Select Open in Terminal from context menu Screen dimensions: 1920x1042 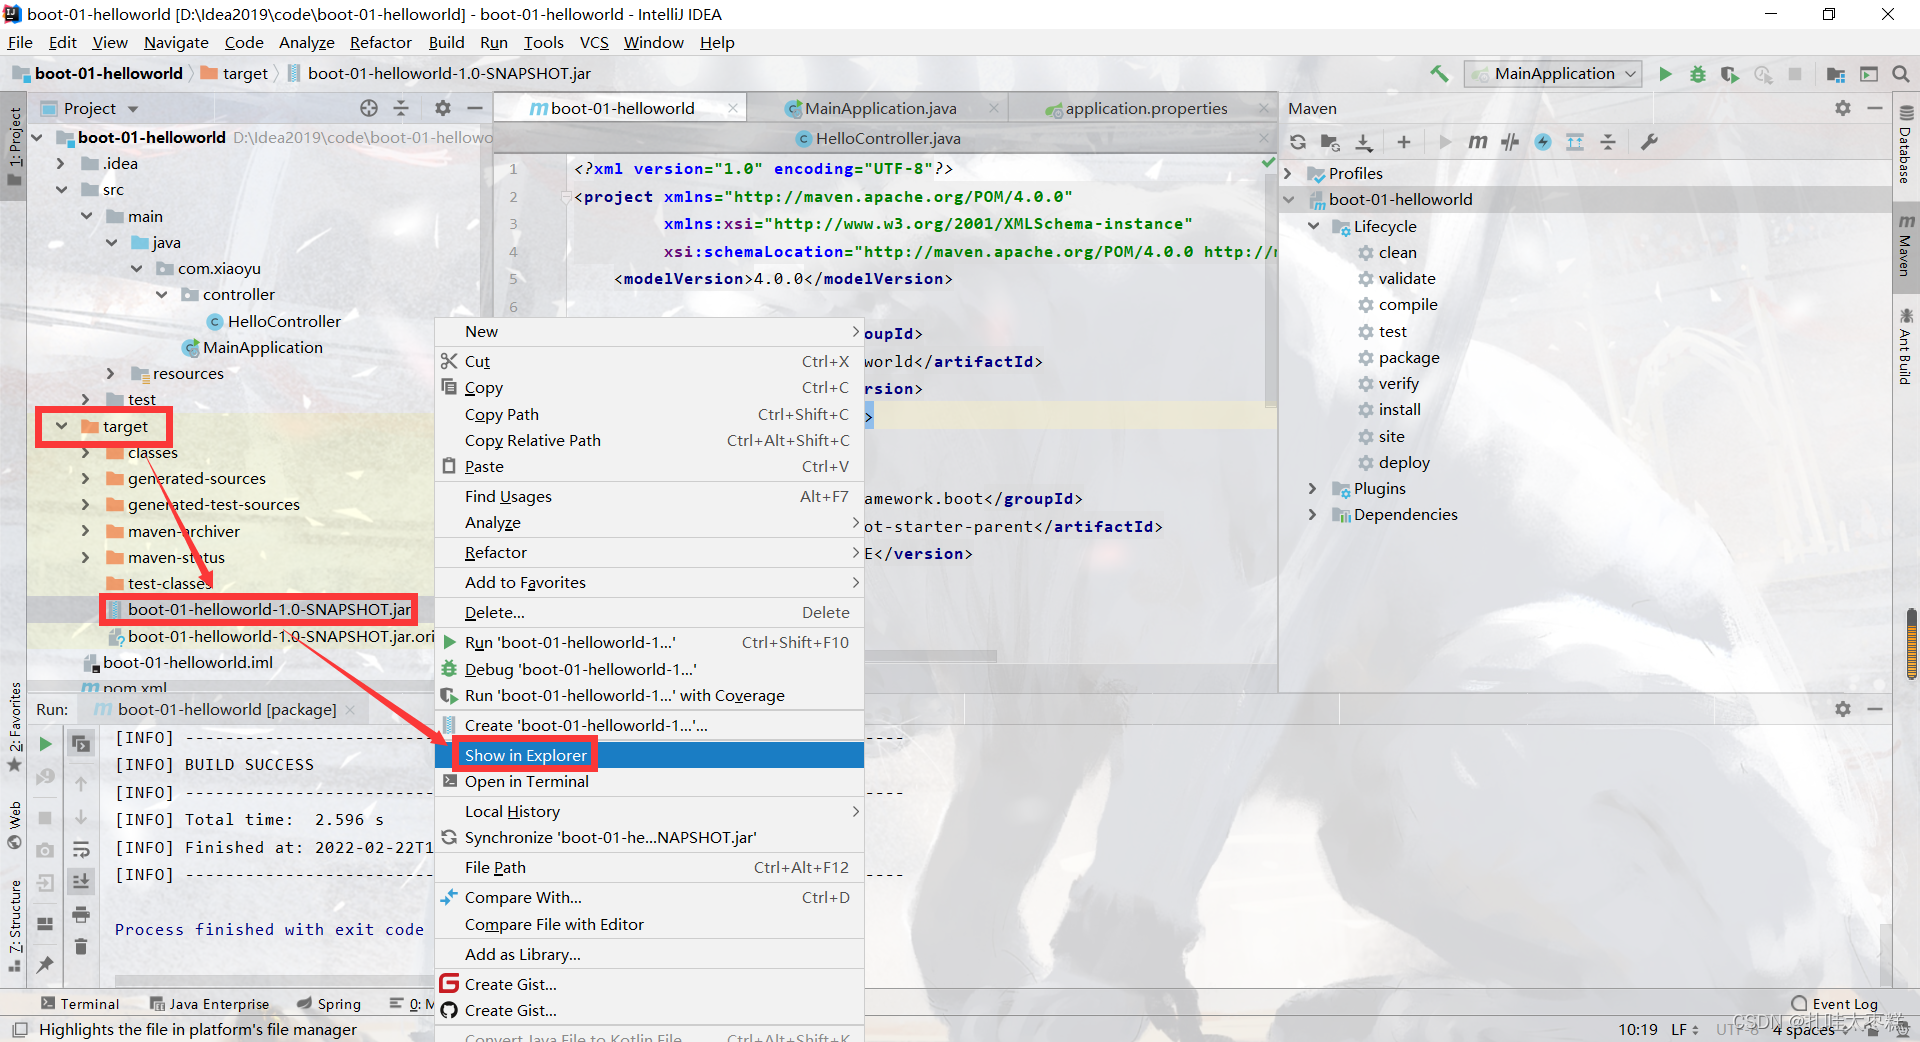click(650, 781)
